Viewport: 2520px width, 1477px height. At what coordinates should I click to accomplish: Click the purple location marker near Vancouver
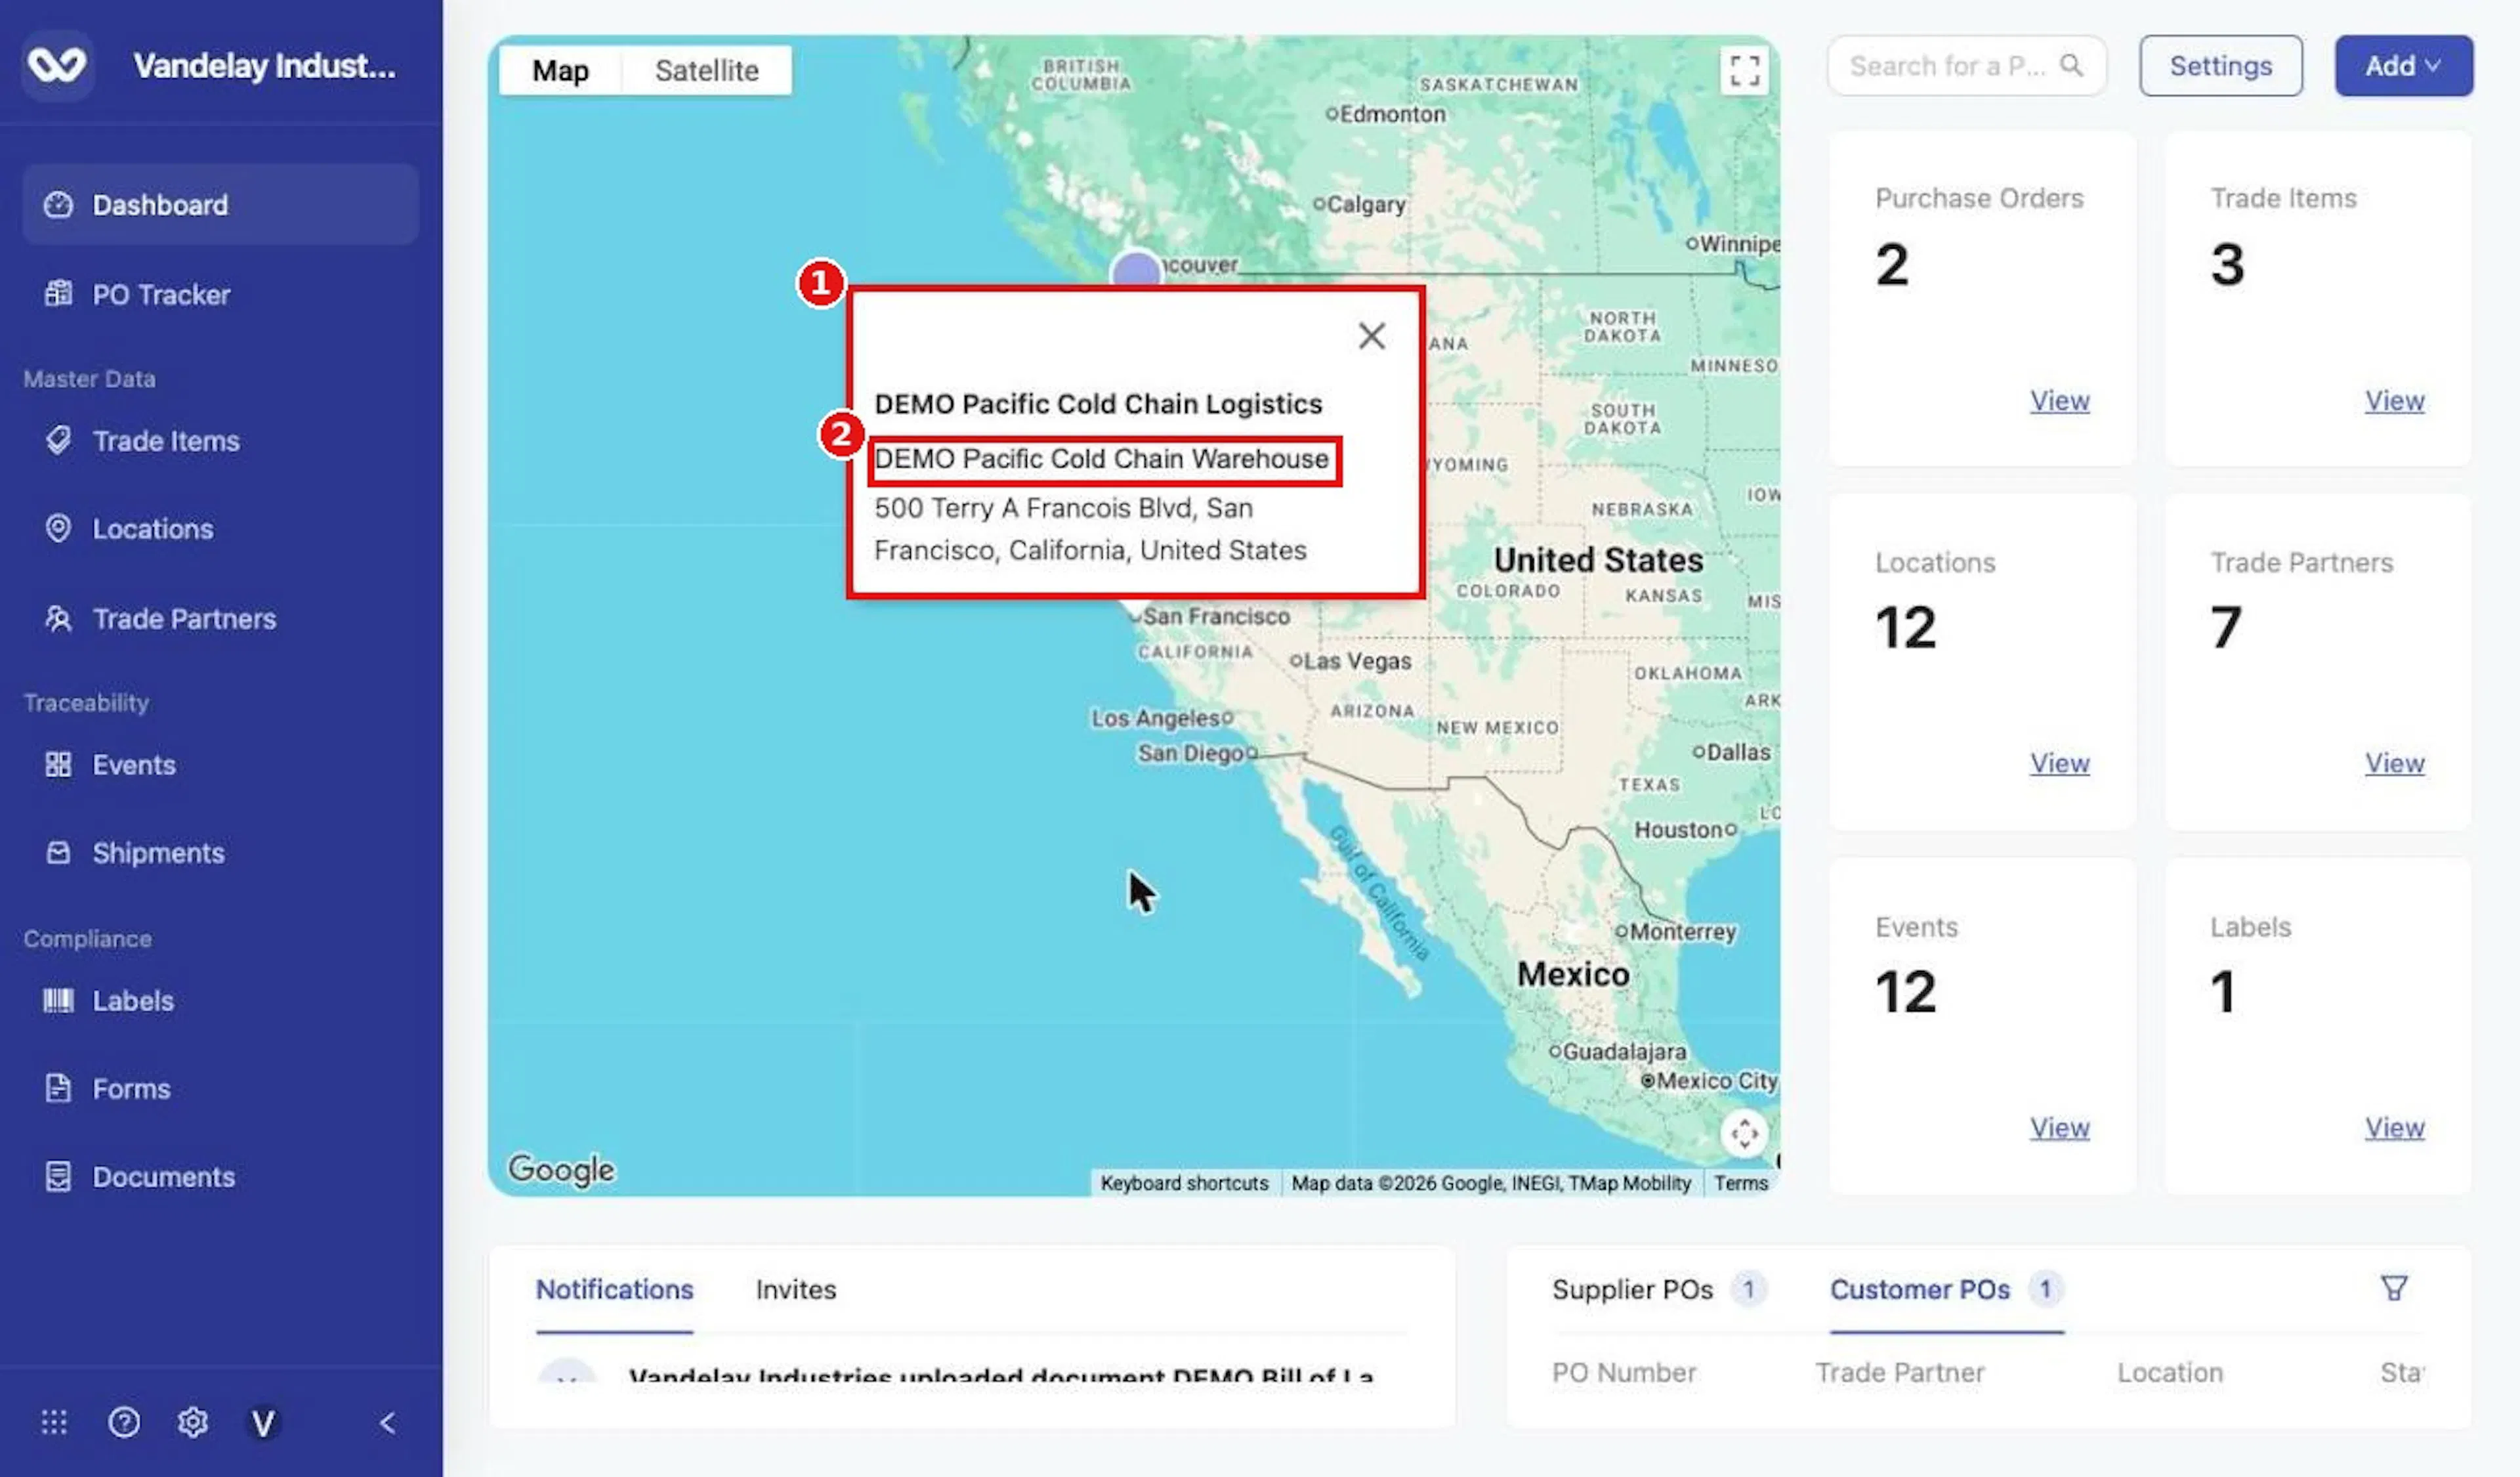pos(1136,268)
